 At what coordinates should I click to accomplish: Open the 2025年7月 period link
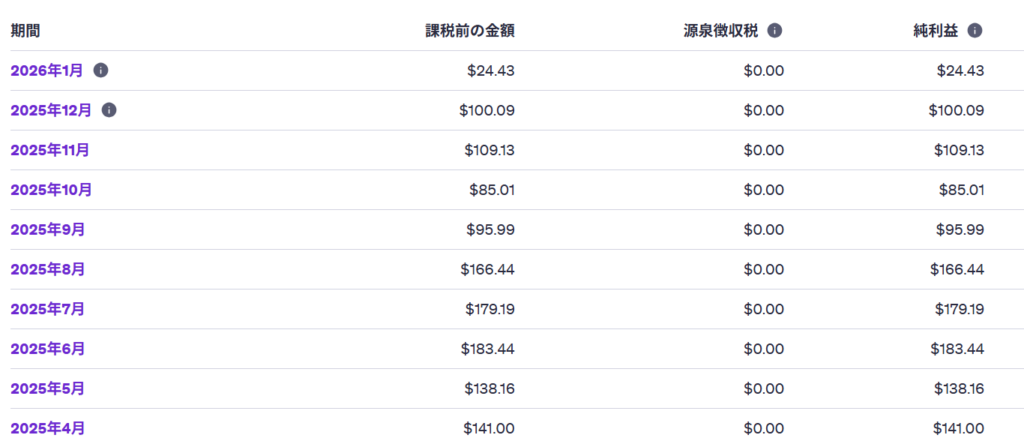coord(47,309)
